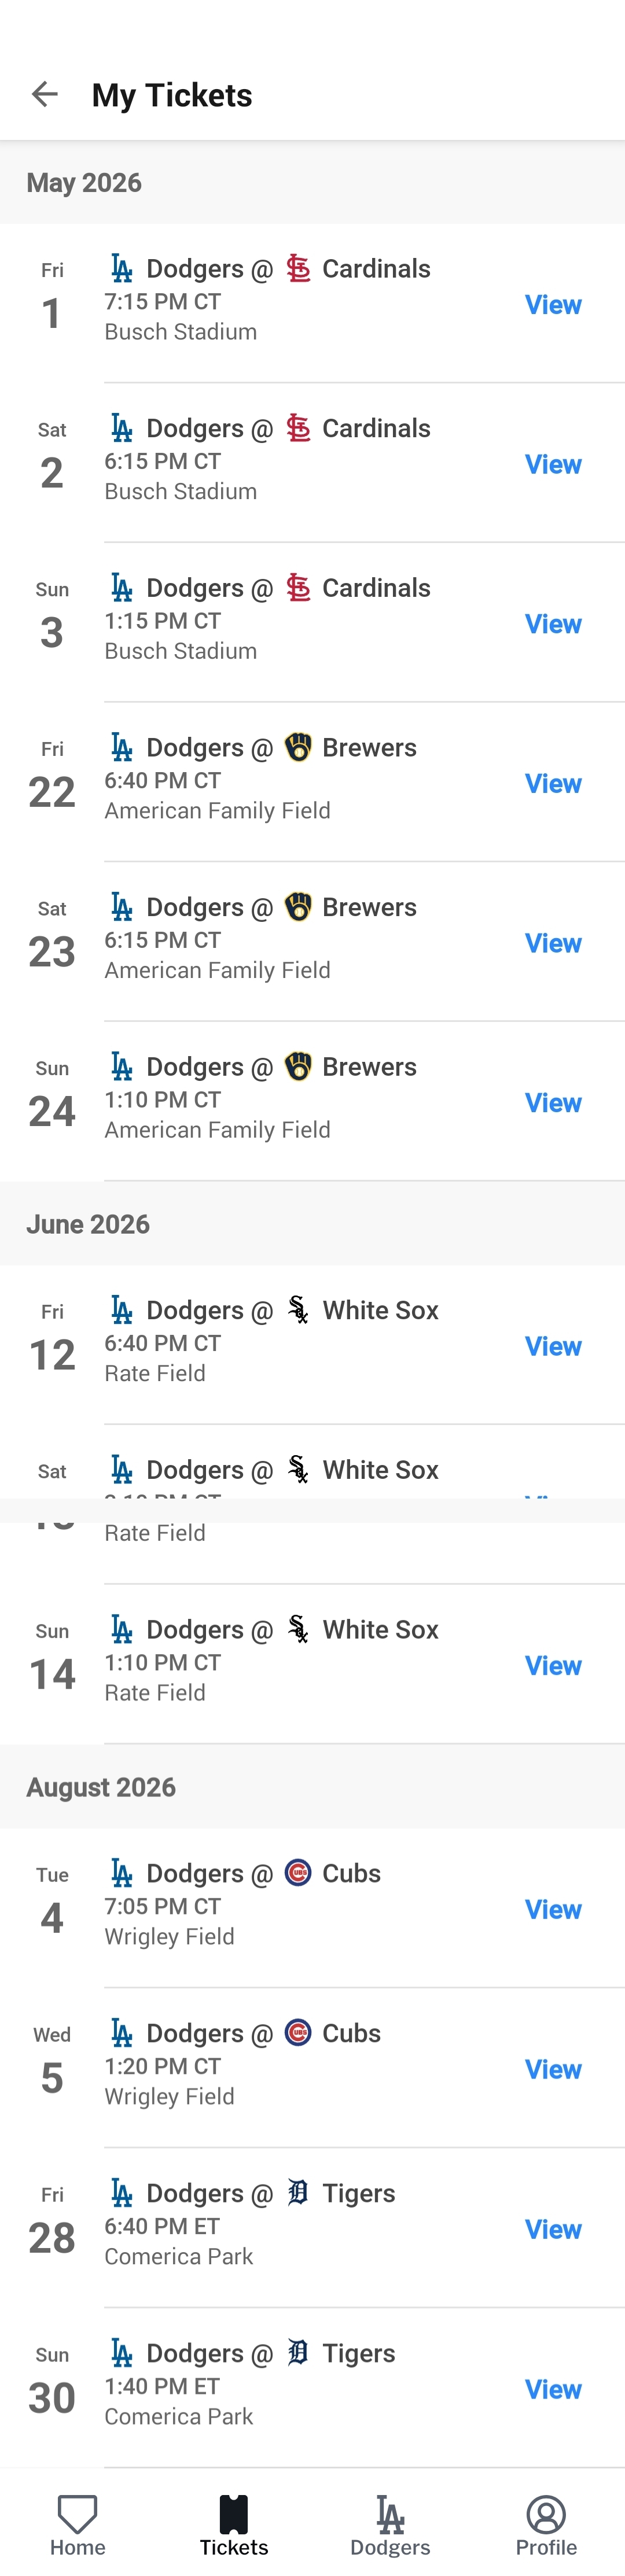
Task: Tap the White Sox logo on June 12 game
Action: [x=298, y=1309]
